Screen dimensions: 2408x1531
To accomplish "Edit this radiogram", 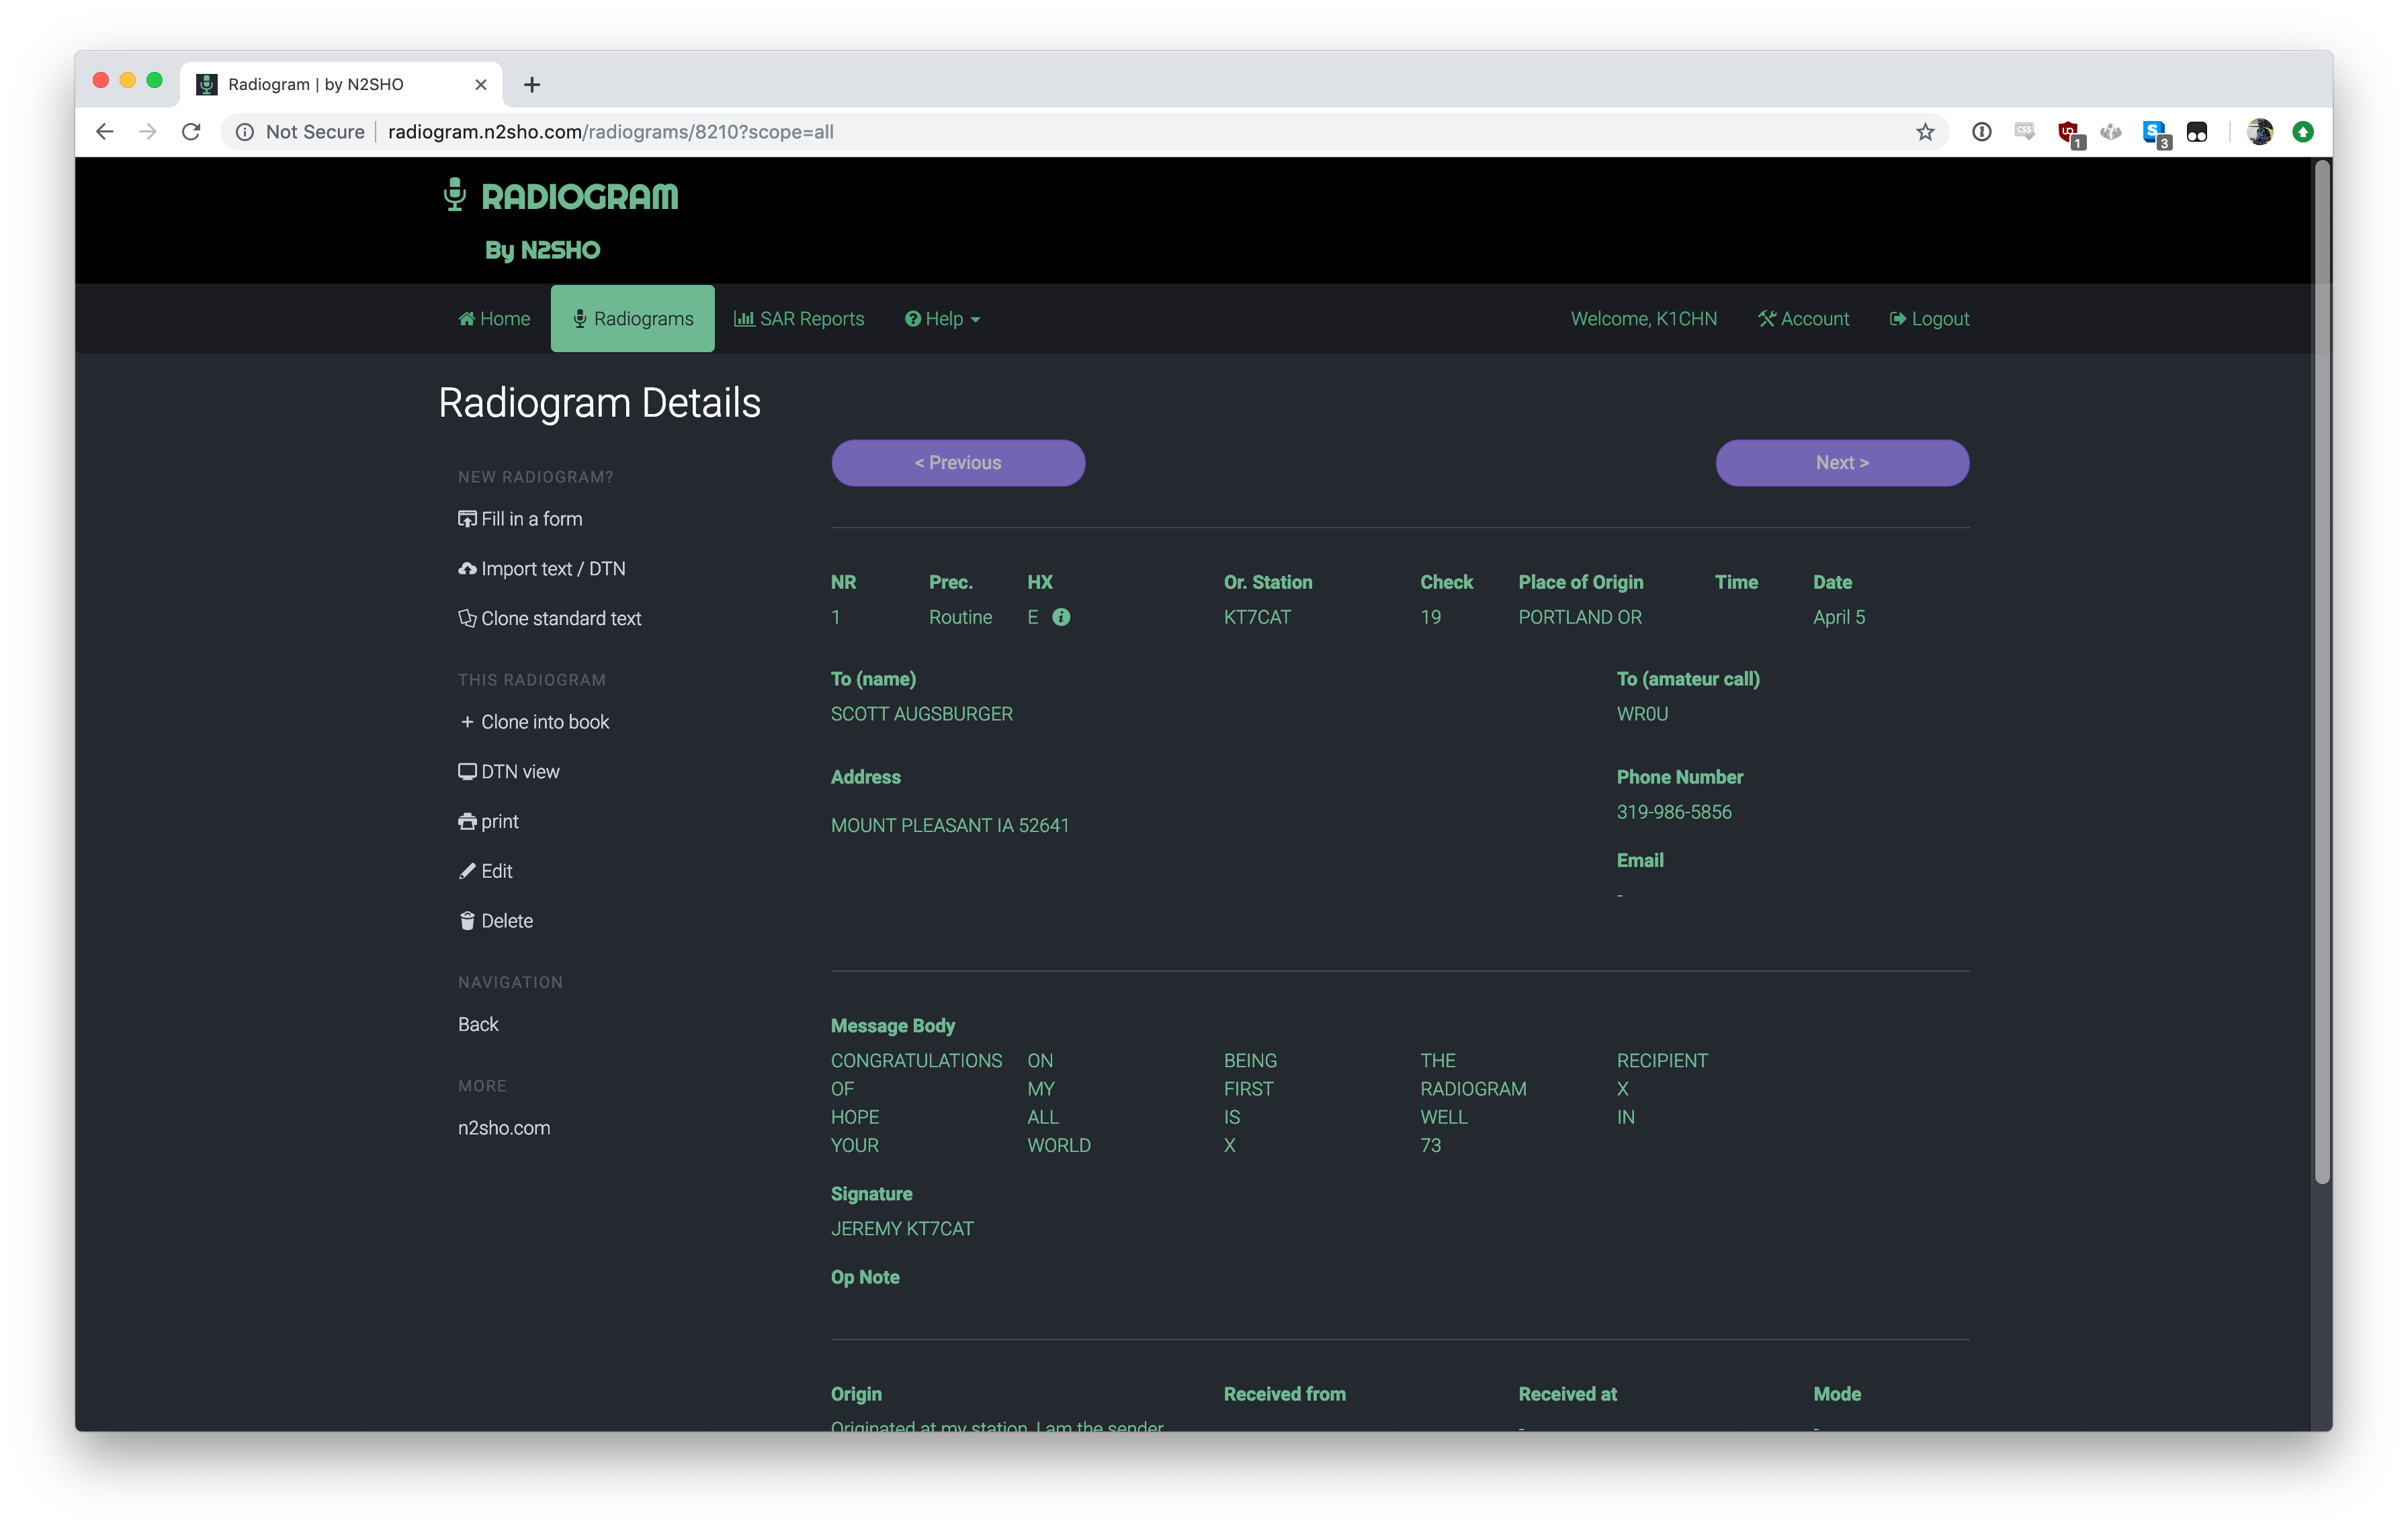I will (x=486, y=871).
